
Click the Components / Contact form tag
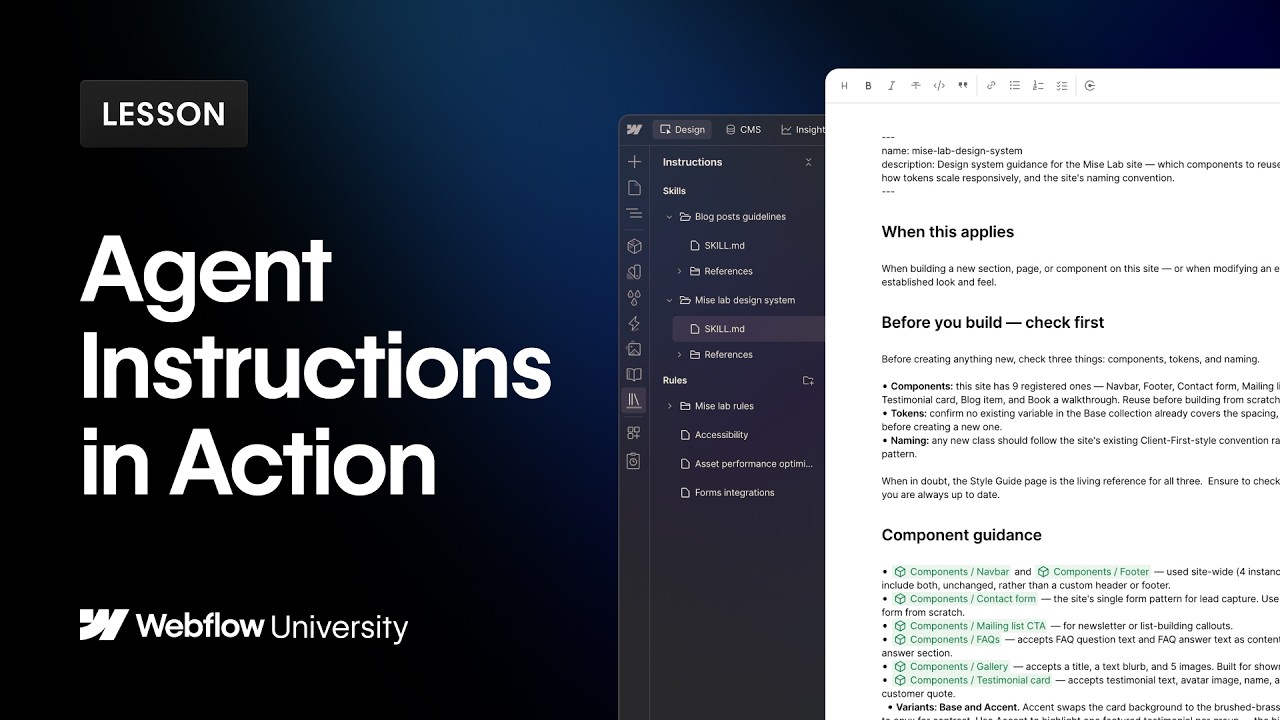coord(965,599)
